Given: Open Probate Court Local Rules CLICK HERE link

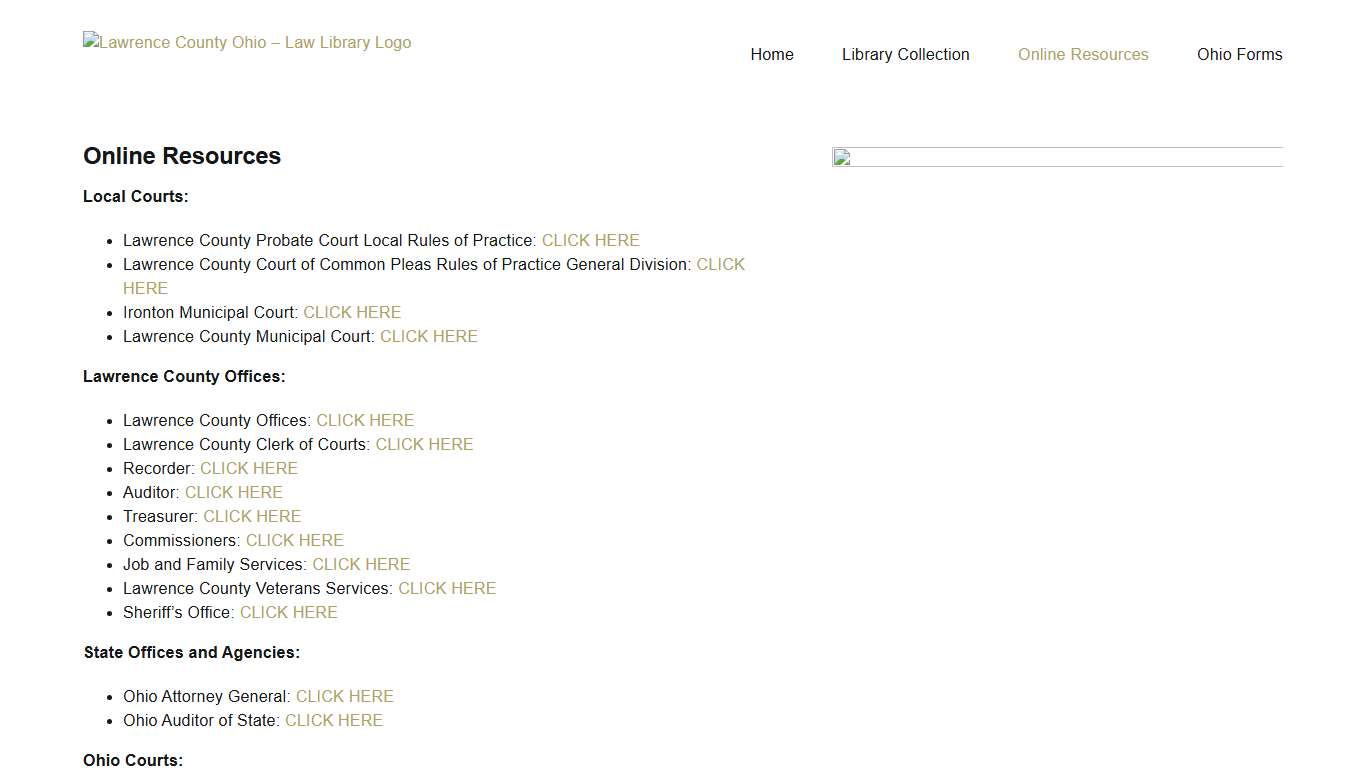Looking at the screenshot, I should point(590,240).
